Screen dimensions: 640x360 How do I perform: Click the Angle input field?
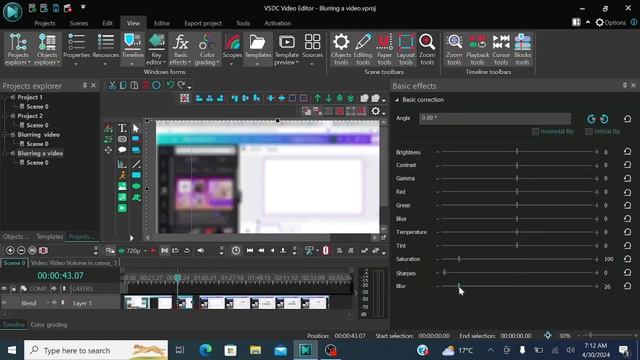[x=495, y=118]
